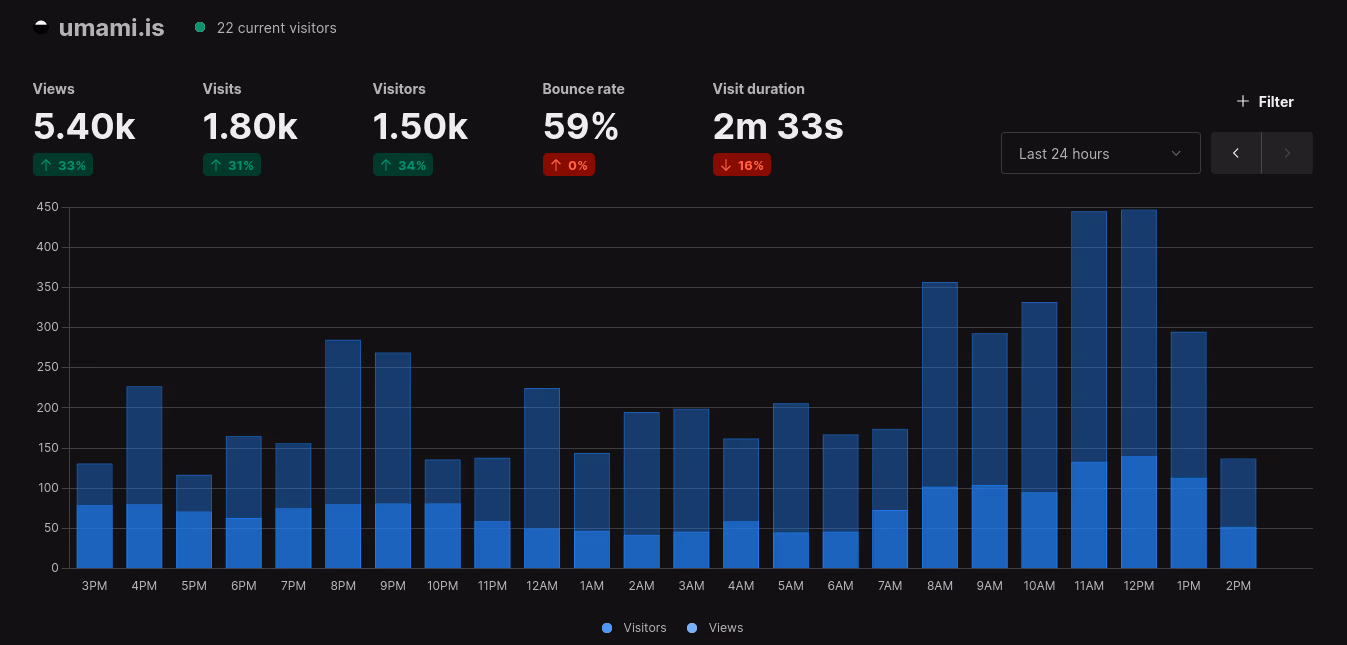Open the Last 24 hours date range dropdown
This screenshot has height=645, width=1347.
(x=1100, y=153)
